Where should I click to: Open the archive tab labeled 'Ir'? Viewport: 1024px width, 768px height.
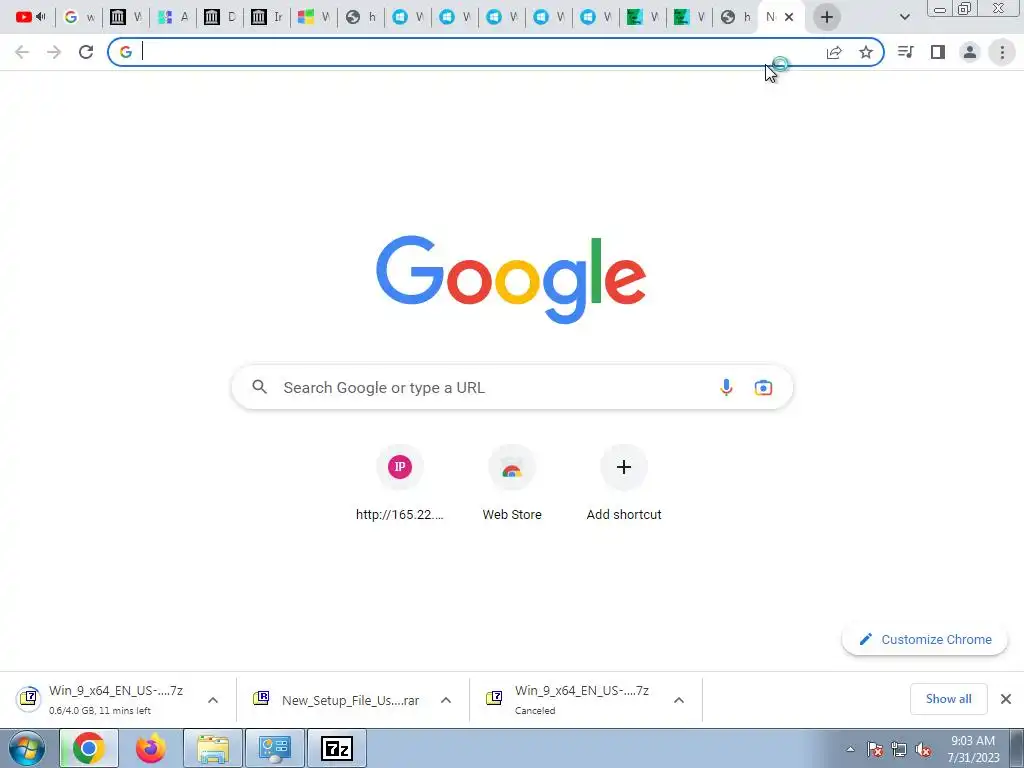267,17
